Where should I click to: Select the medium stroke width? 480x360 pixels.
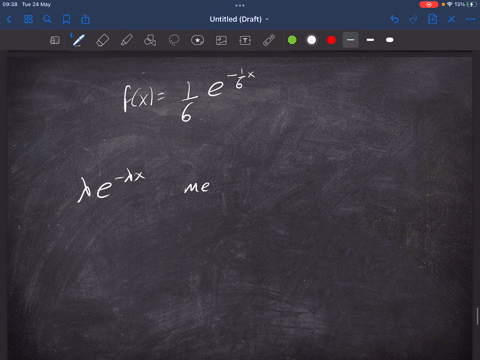click(370, 40)
